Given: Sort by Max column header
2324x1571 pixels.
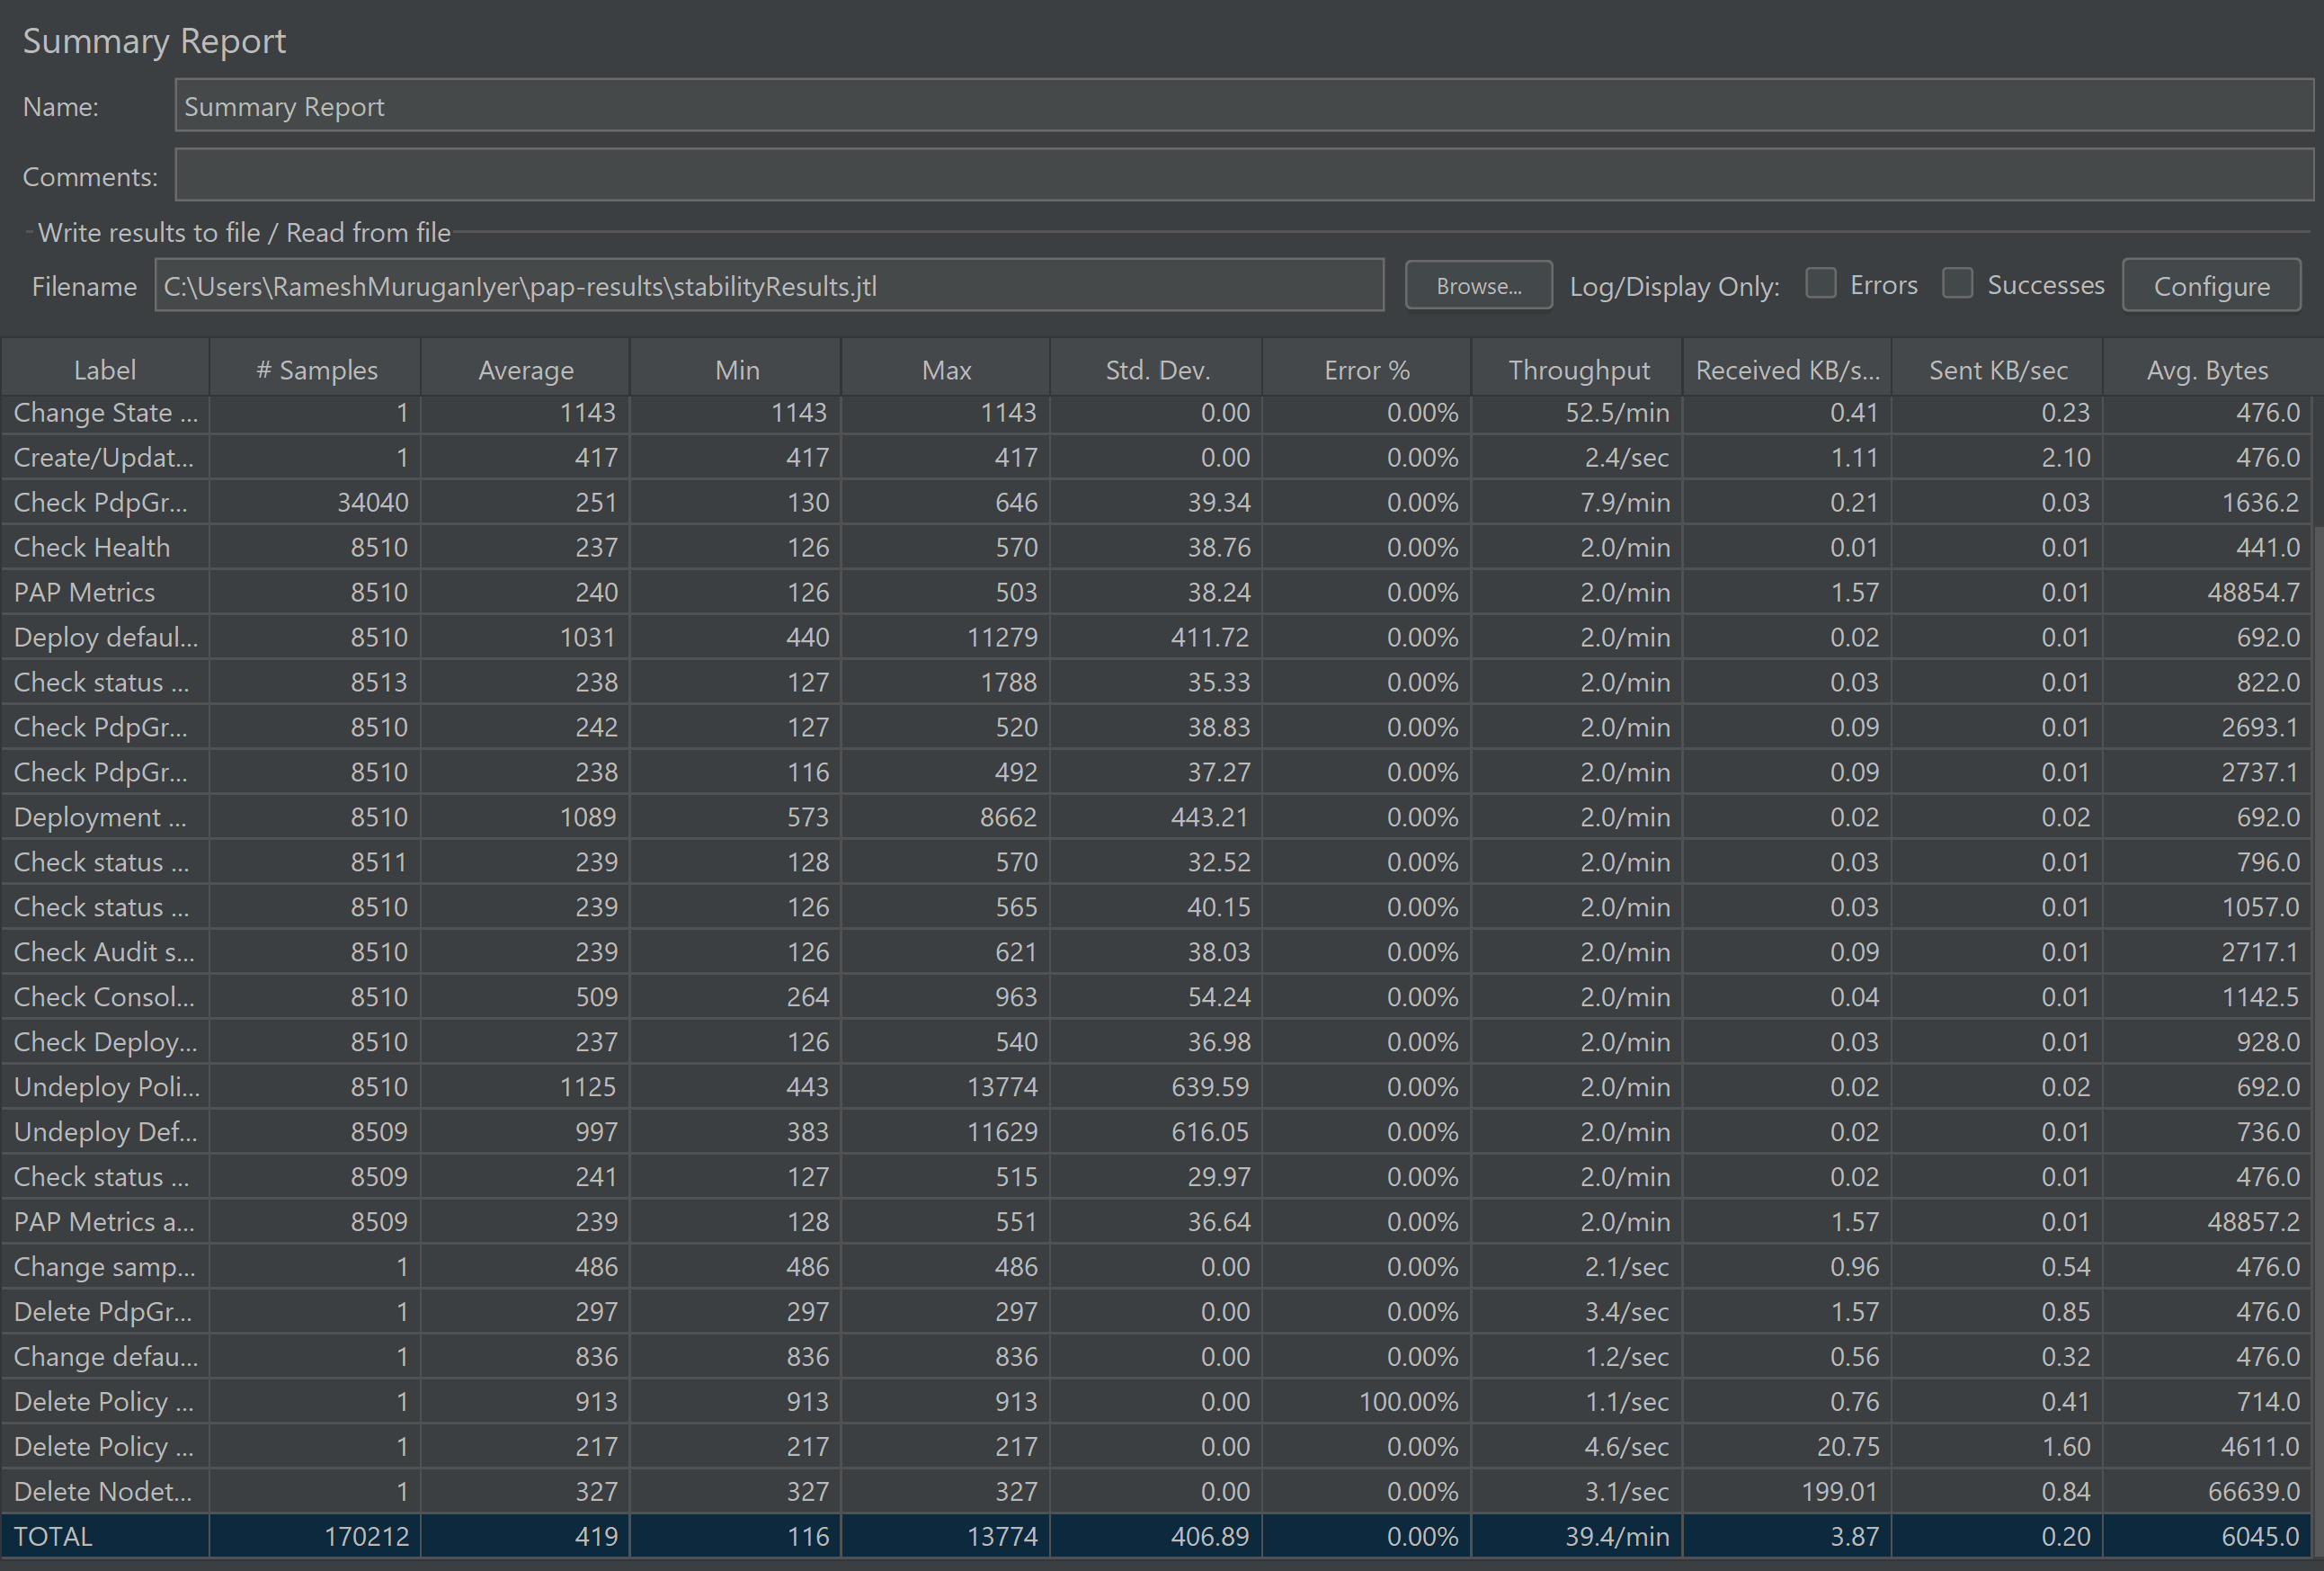Looking at the screenshot, I should pos(946,370).
